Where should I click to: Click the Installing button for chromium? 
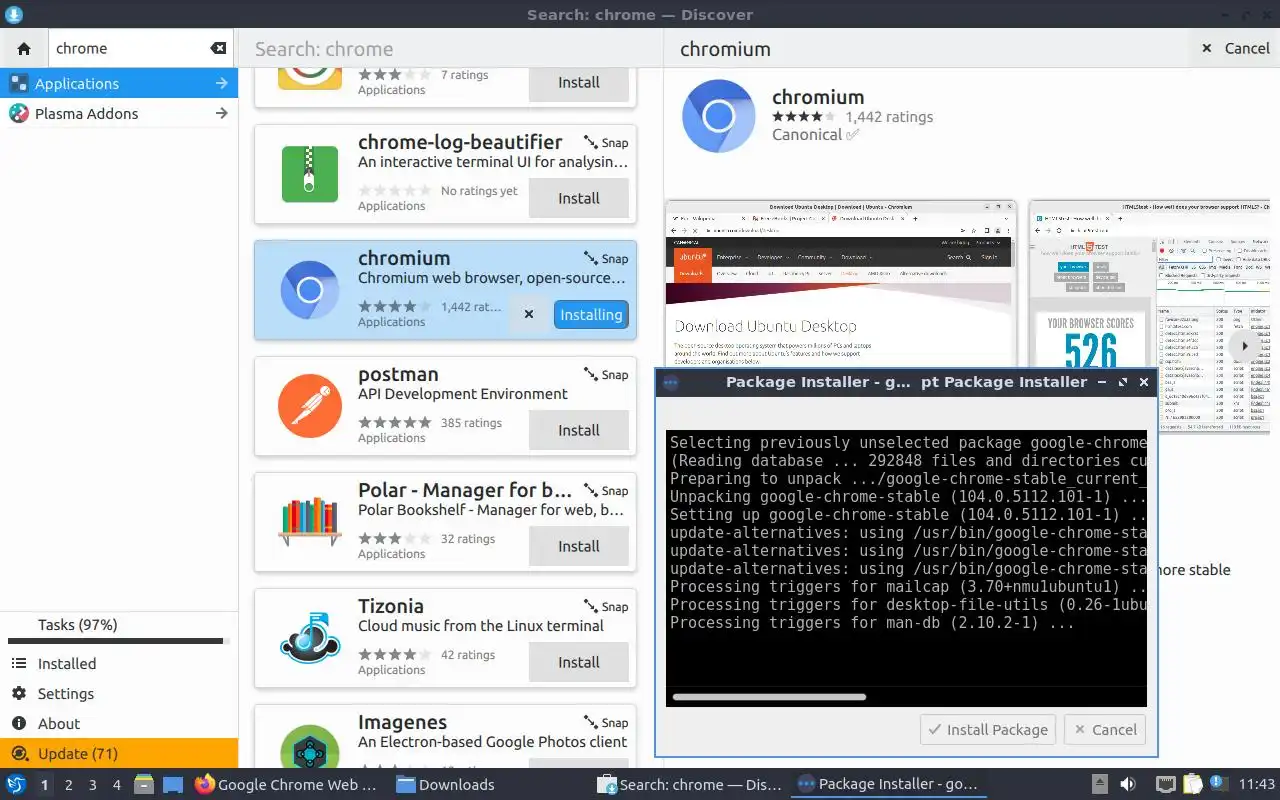click(591, 314)
